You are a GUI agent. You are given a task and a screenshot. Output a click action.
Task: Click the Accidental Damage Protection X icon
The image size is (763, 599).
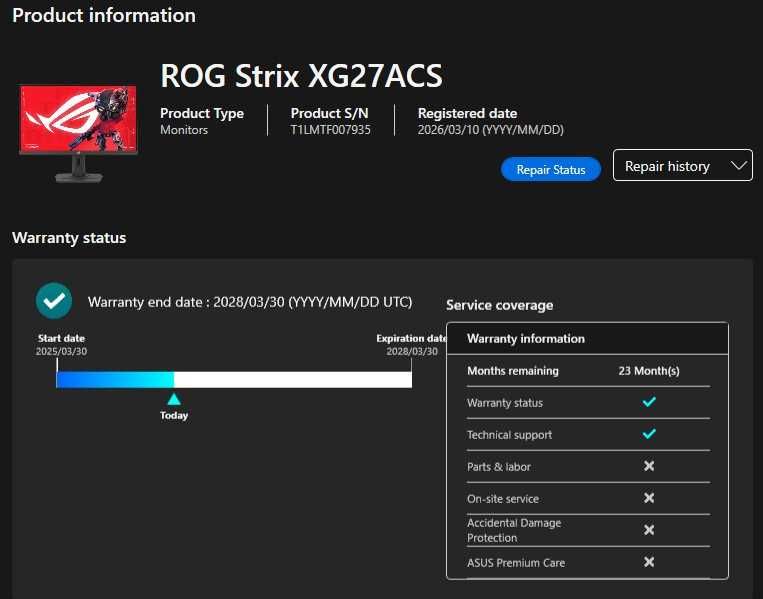click(649, 530)
